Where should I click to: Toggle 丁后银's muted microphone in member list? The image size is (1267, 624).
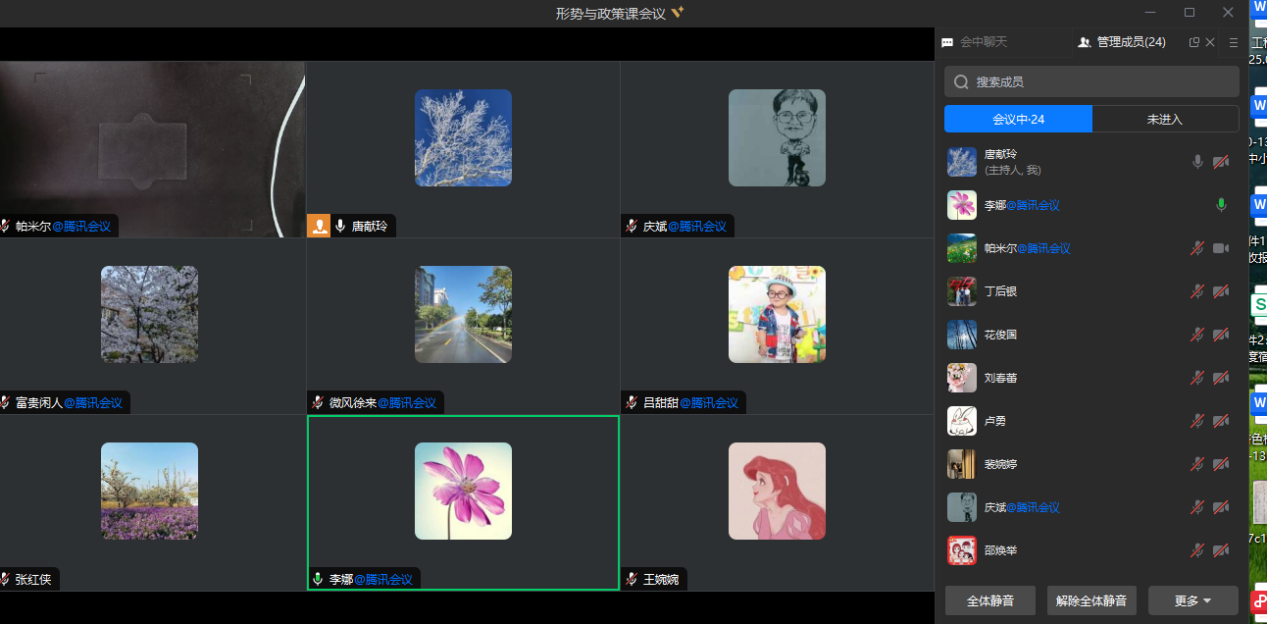click(x=1197, y=291)
